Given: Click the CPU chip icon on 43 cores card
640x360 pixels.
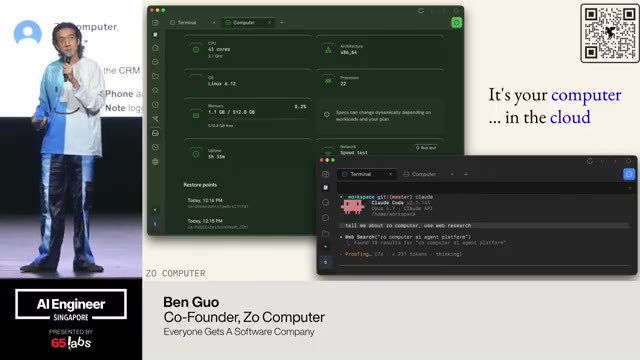Looking at the screenshot, I should [x=196, y=49].
